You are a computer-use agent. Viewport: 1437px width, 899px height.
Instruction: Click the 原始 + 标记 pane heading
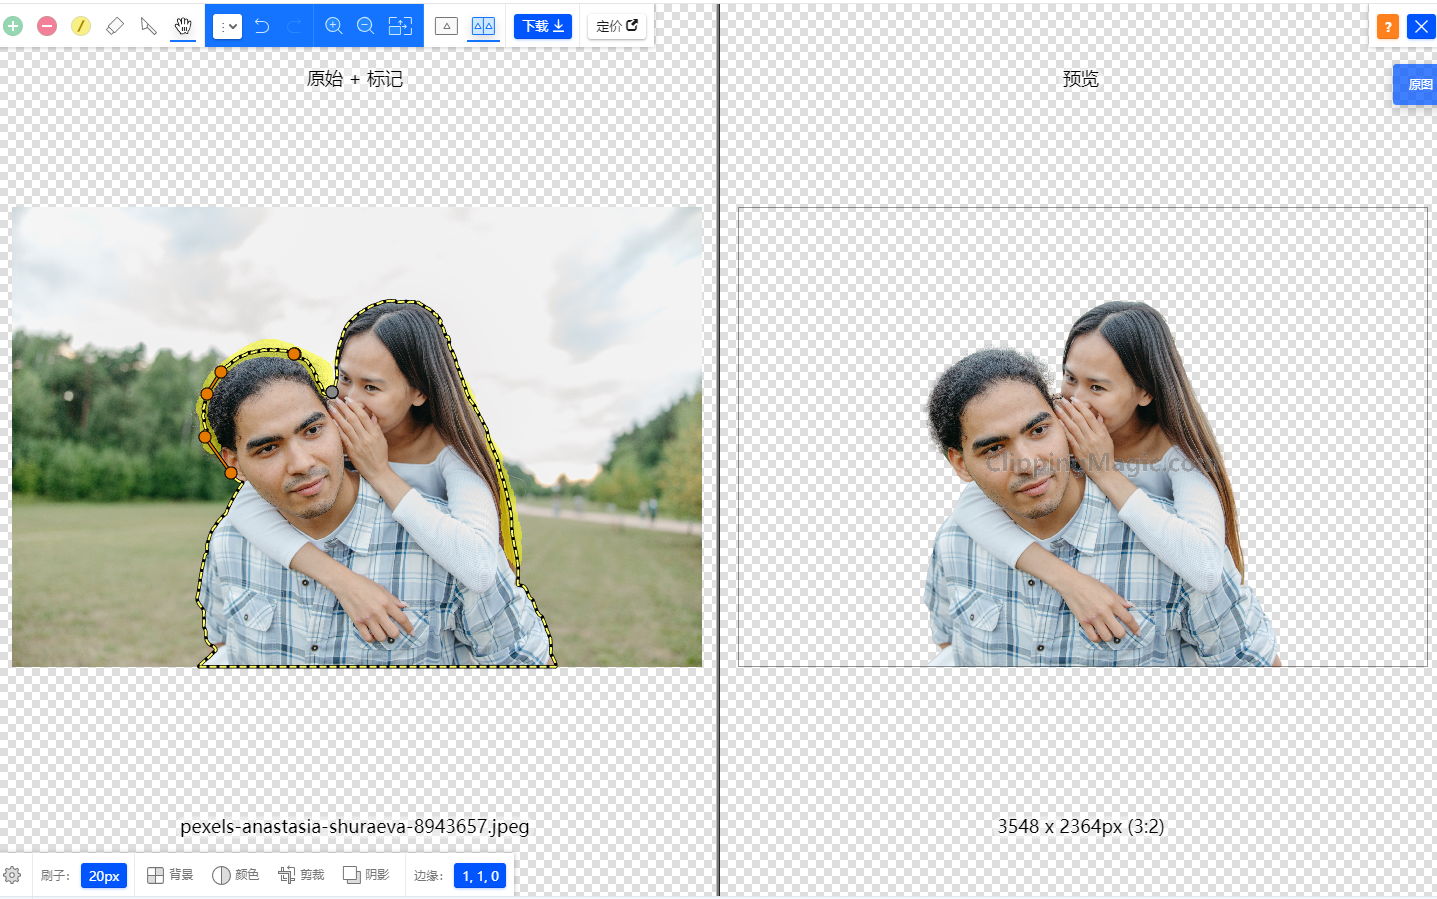point(355,79)
